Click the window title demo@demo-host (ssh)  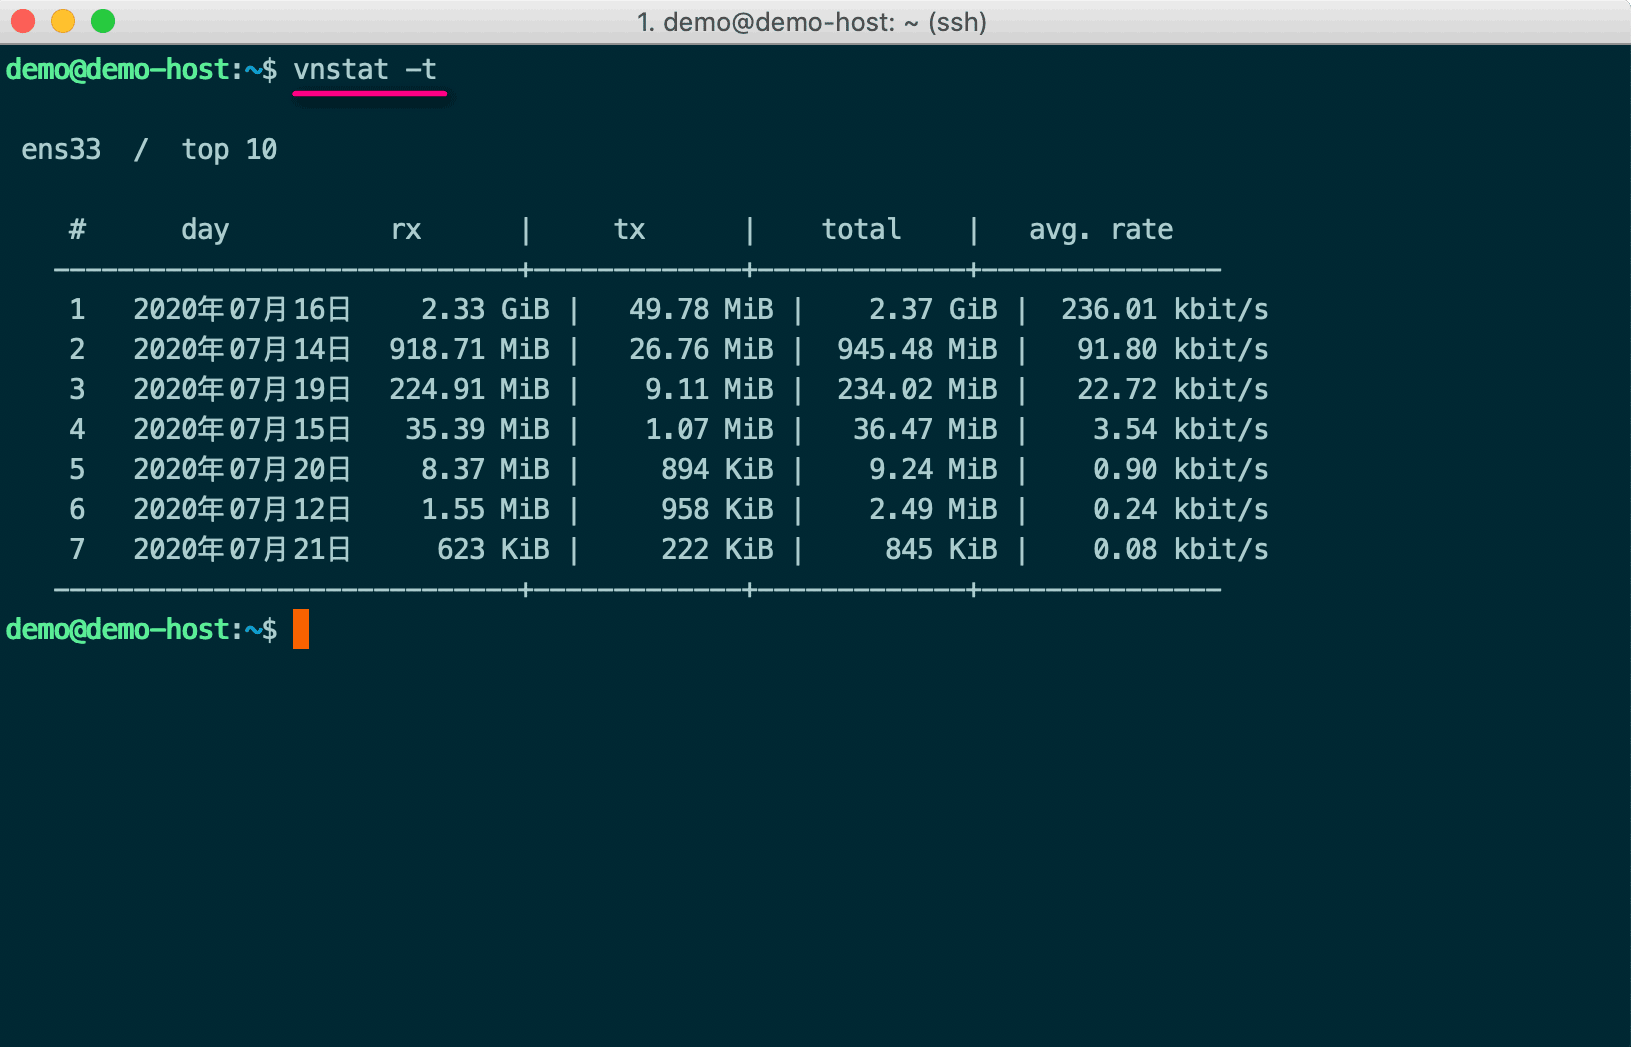pos(812,22)
